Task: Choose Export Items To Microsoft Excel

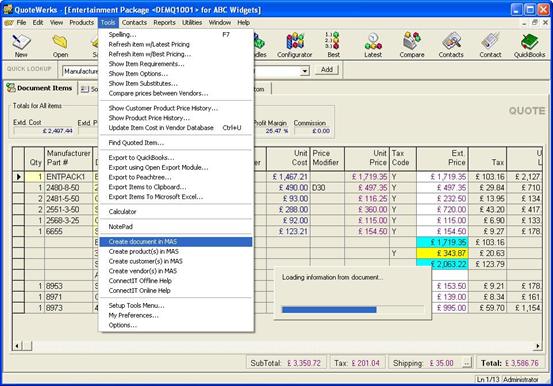Action: coord(176,197)
